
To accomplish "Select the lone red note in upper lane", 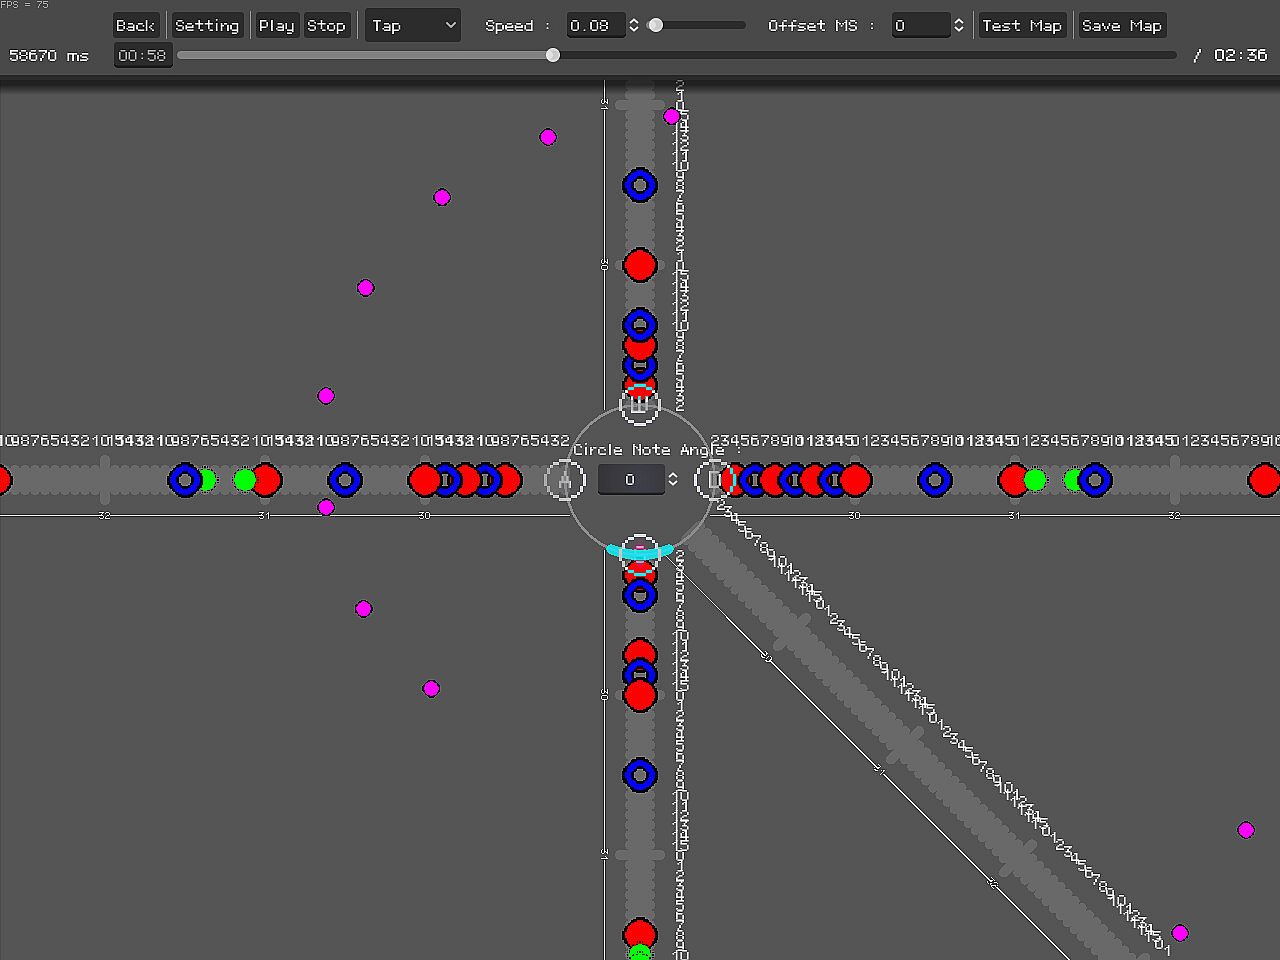I will coord(640,265).
